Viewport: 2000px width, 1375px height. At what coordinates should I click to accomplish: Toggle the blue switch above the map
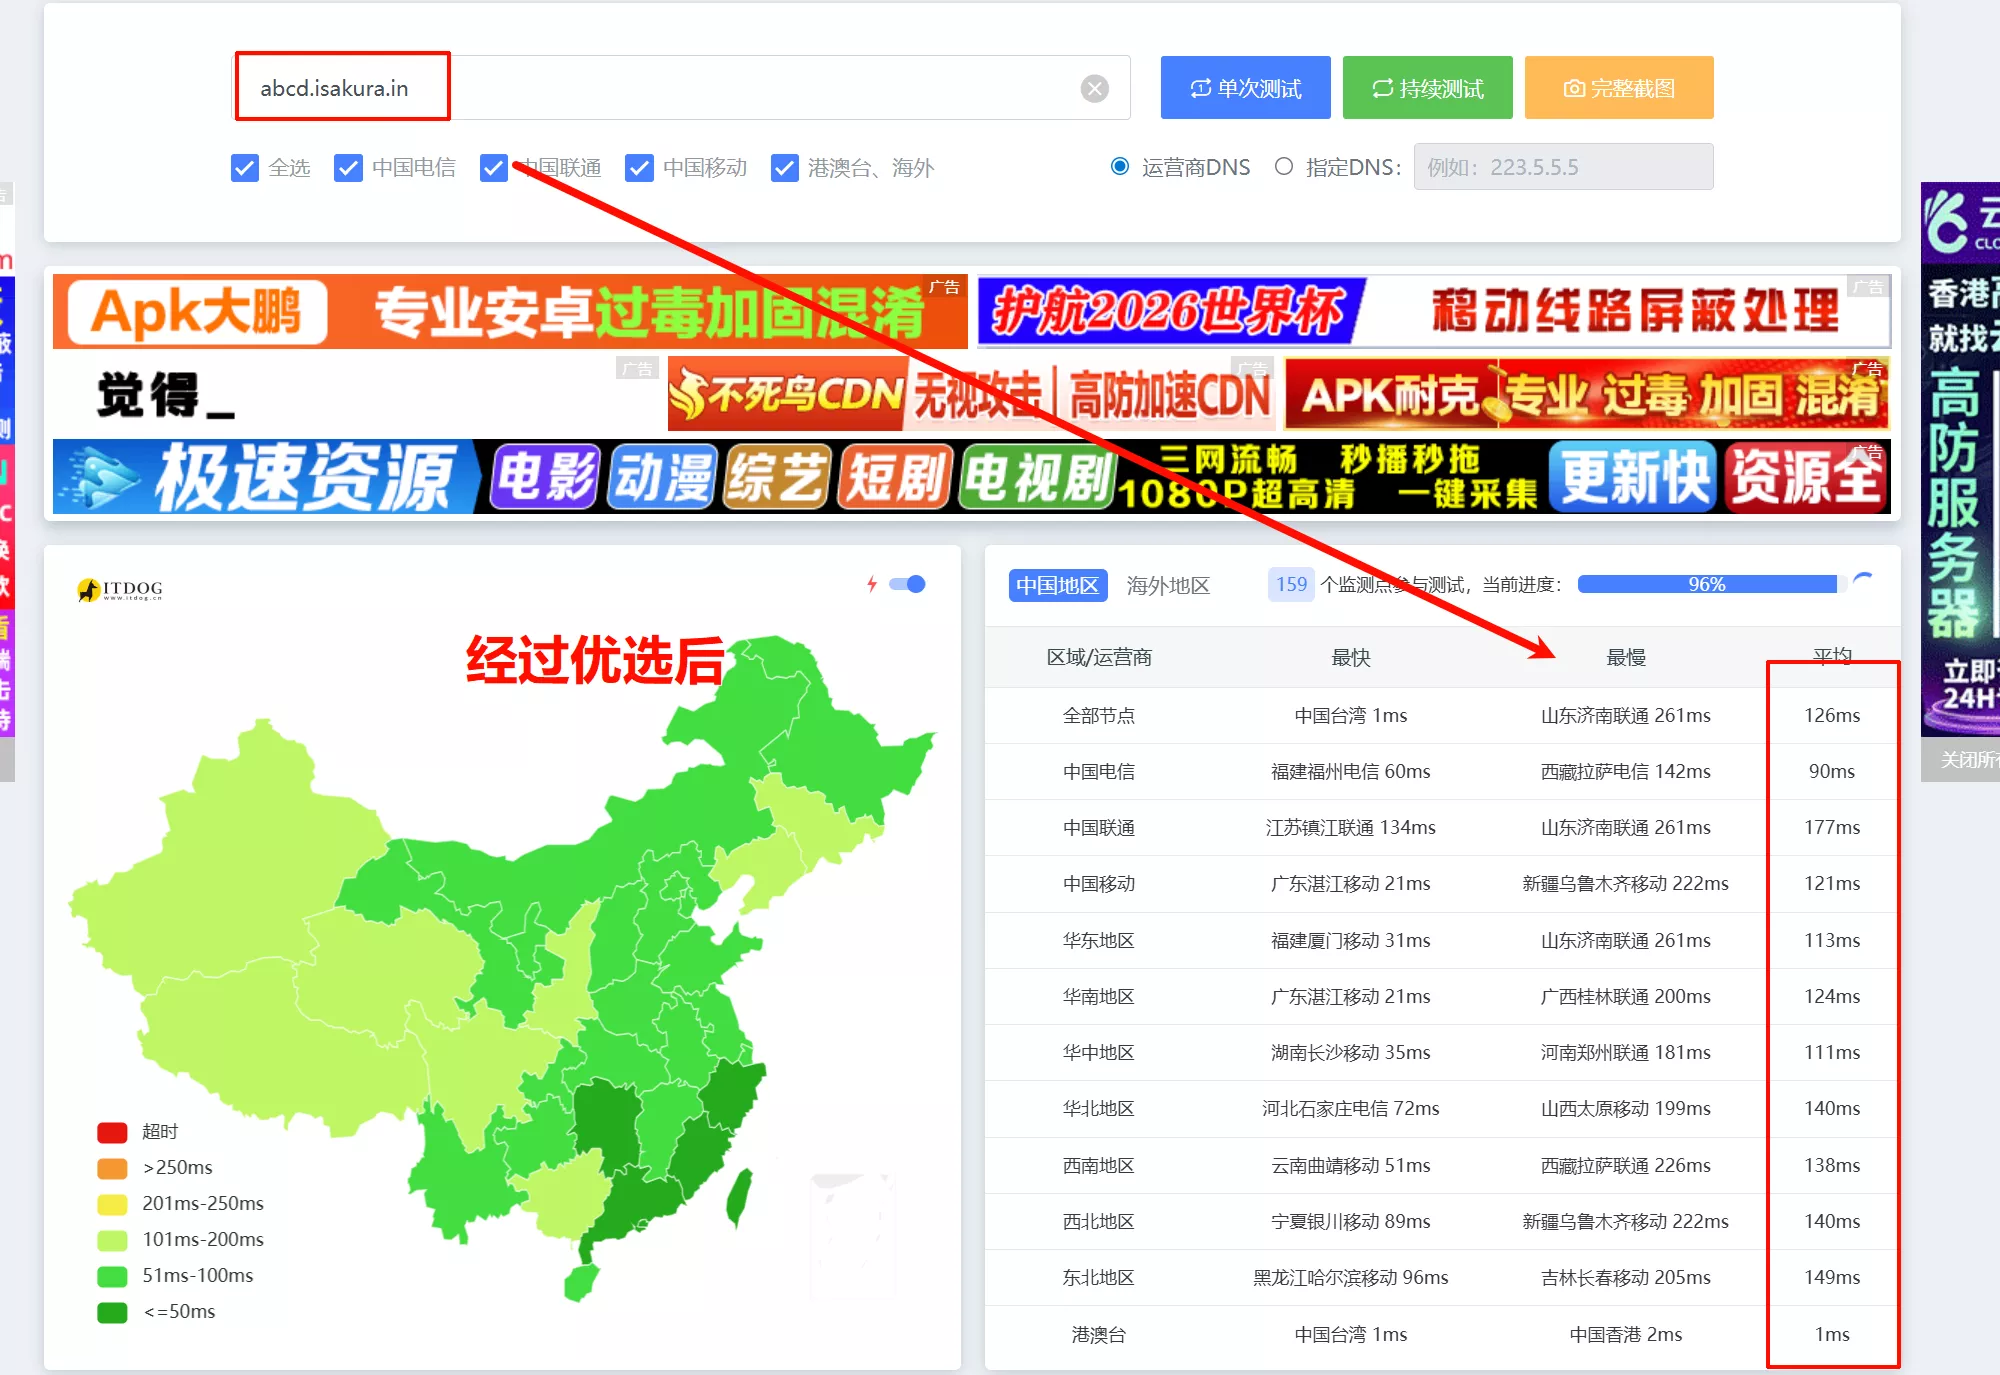tap(907, 584)
